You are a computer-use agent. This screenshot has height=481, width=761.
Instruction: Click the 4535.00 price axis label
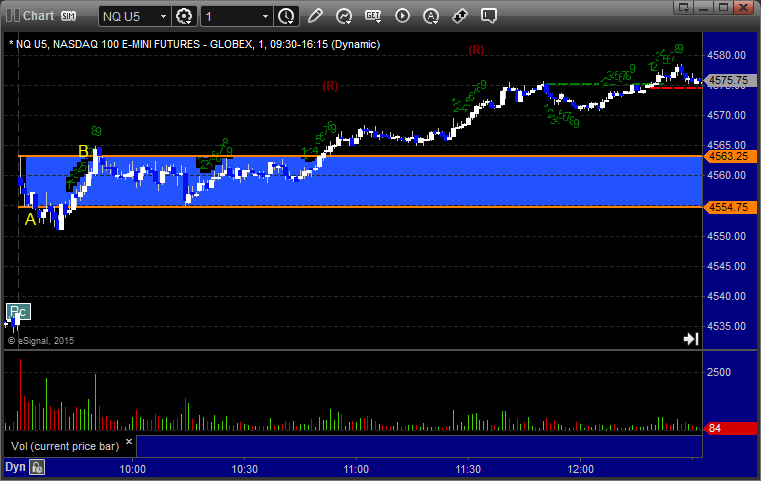pos(727,326)
